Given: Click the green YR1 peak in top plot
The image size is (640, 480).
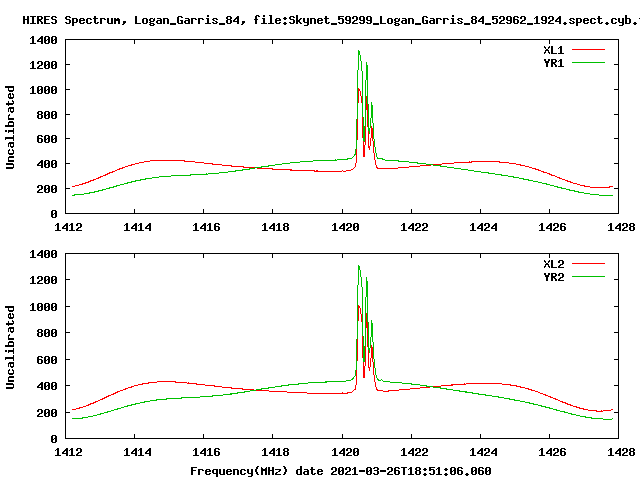Looking at the screenshot, I should point(359,51).
